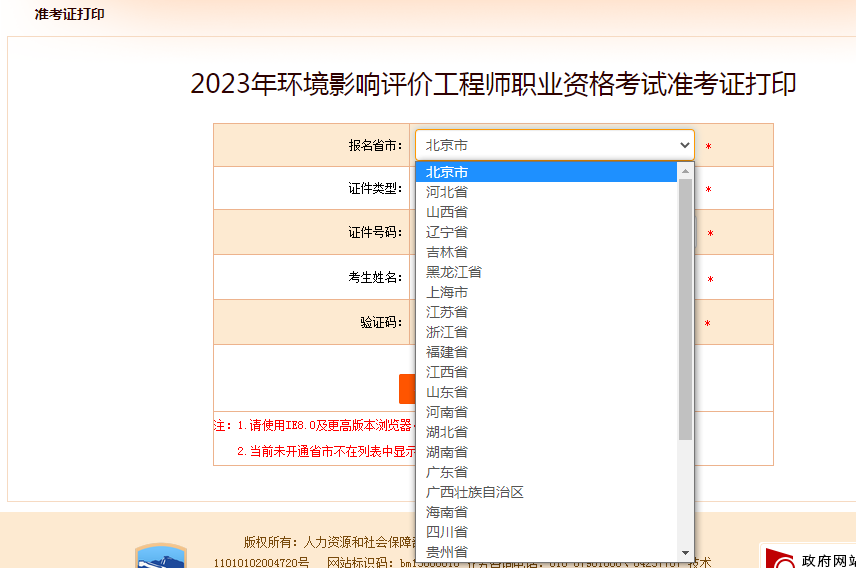The height and width of the screenshot is (568, 856).
Task: Select 江苏省 option
Action: click(546, 312)
